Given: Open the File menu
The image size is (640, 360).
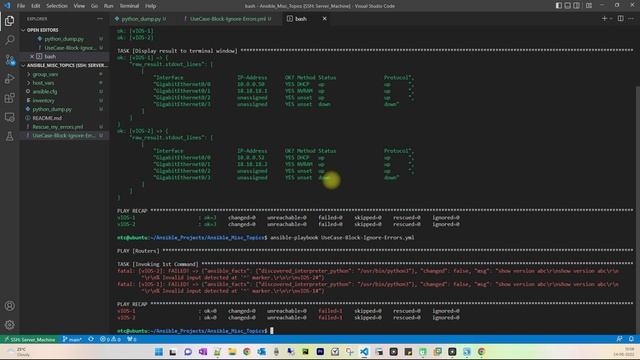Looking at the screenshot, I should tap(21, 6).
